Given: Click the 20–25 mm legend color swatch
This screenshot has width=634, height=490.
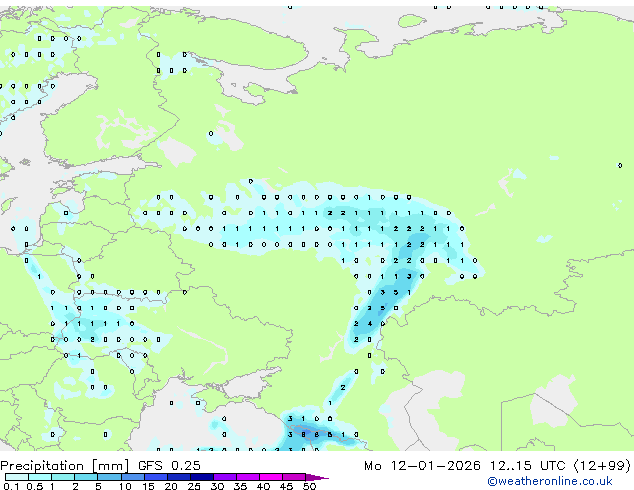Looking at the screenshot, I should click(179, 477).
